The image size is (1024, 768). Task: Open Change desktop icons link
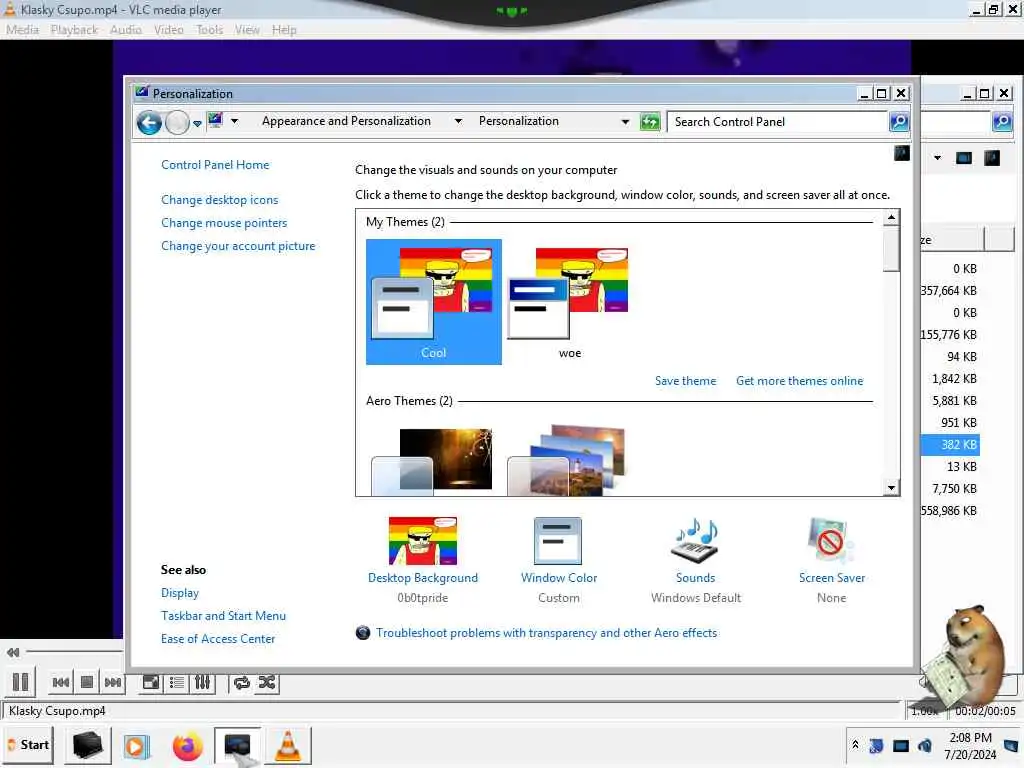point(219,200)
